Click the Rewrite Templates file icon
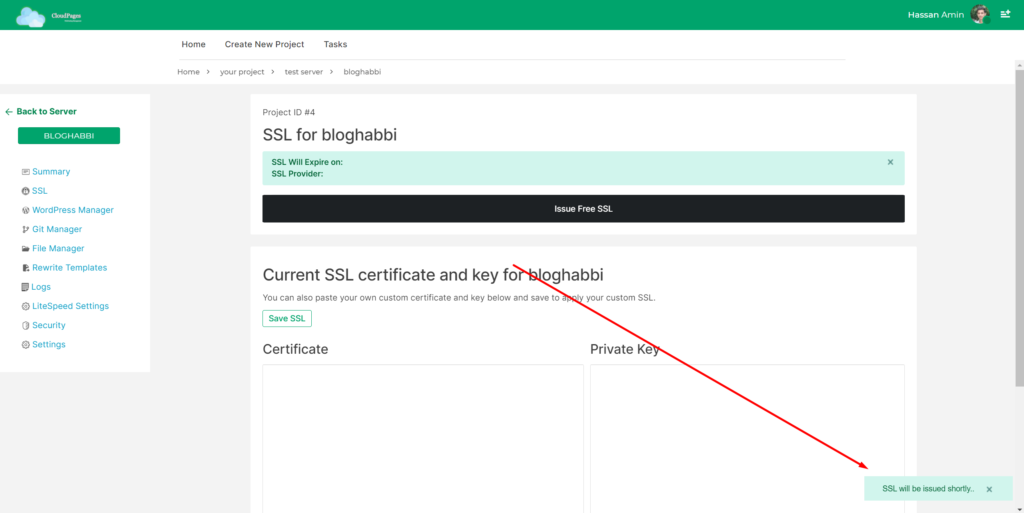This screenshot has width=1024, height=513. pos(25,268)
